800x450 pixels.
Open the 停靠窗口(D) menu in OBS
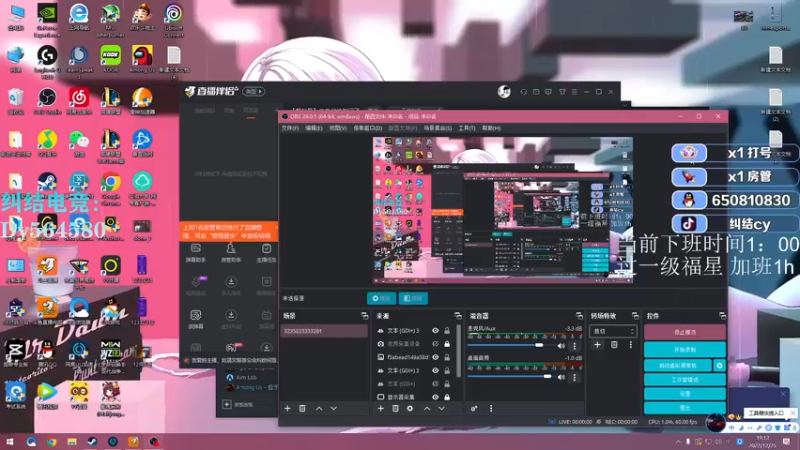pos(367,128)
